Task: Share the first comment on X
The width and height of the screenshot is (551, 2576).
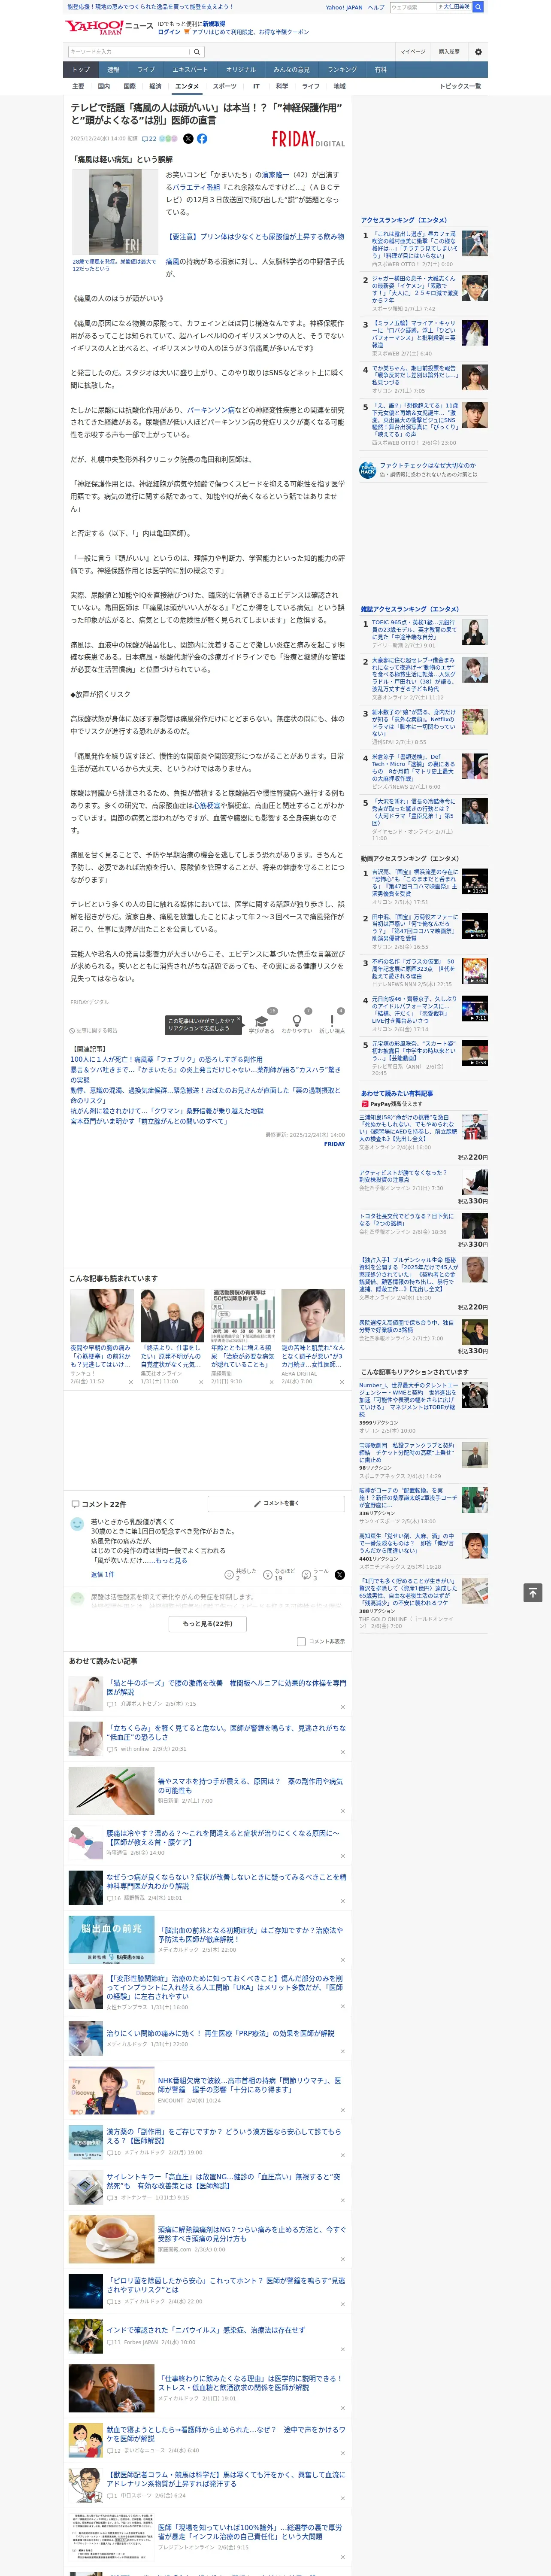Action: [340, 1575]
